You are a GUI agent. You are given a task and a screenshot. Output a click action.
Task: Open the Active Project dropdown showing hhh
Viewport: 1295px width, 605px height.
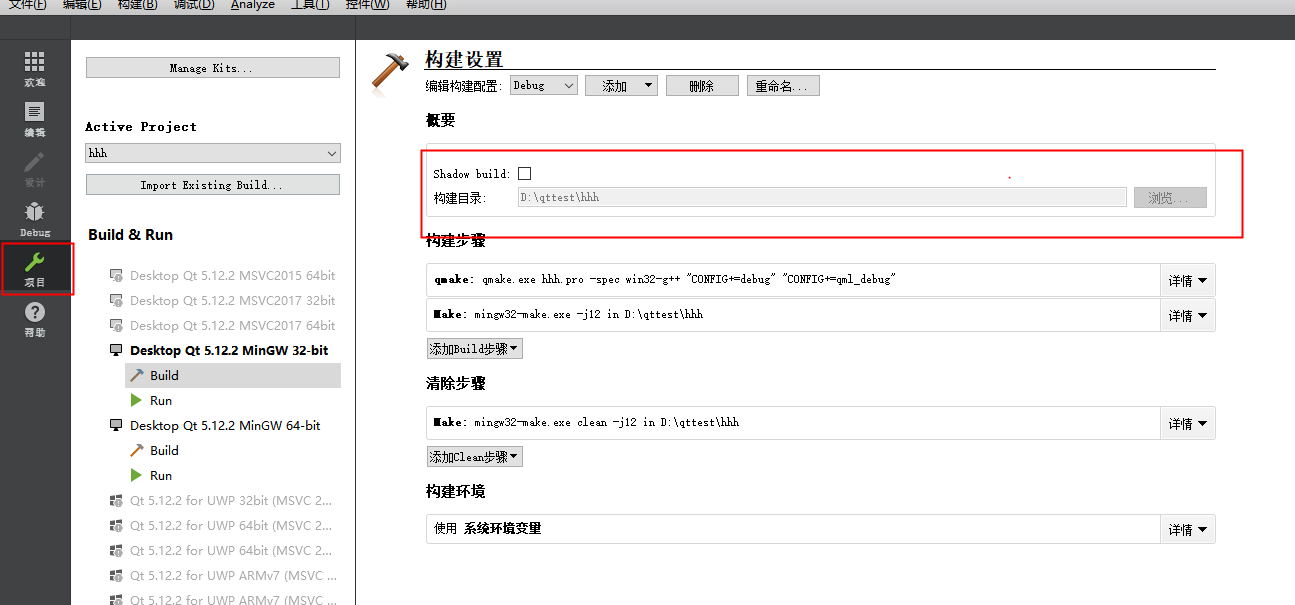coord(213,153)
